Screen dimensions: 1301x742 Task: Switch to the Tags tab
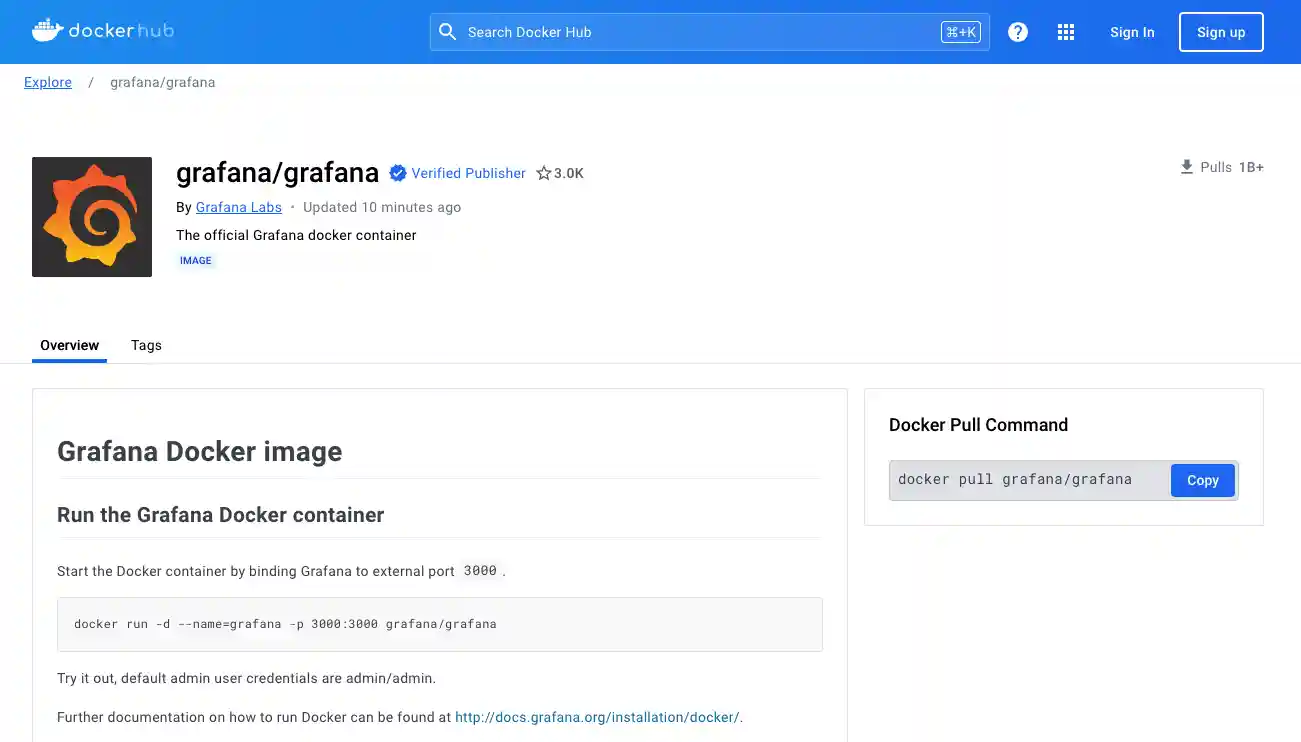coord(146,345)
